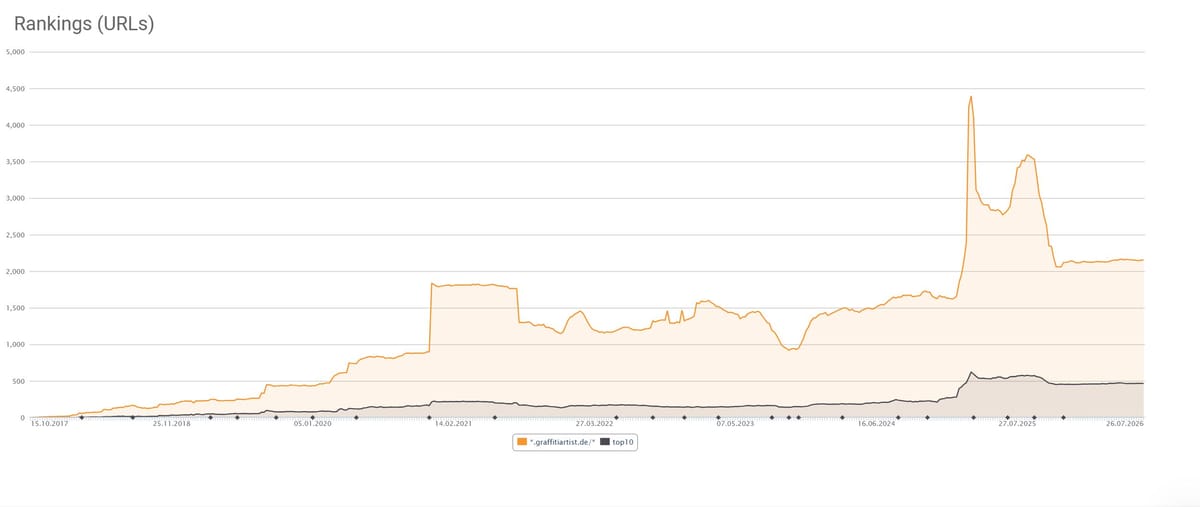Select the event marker above the 27.07.2025 date

[x=1008, y=417]
